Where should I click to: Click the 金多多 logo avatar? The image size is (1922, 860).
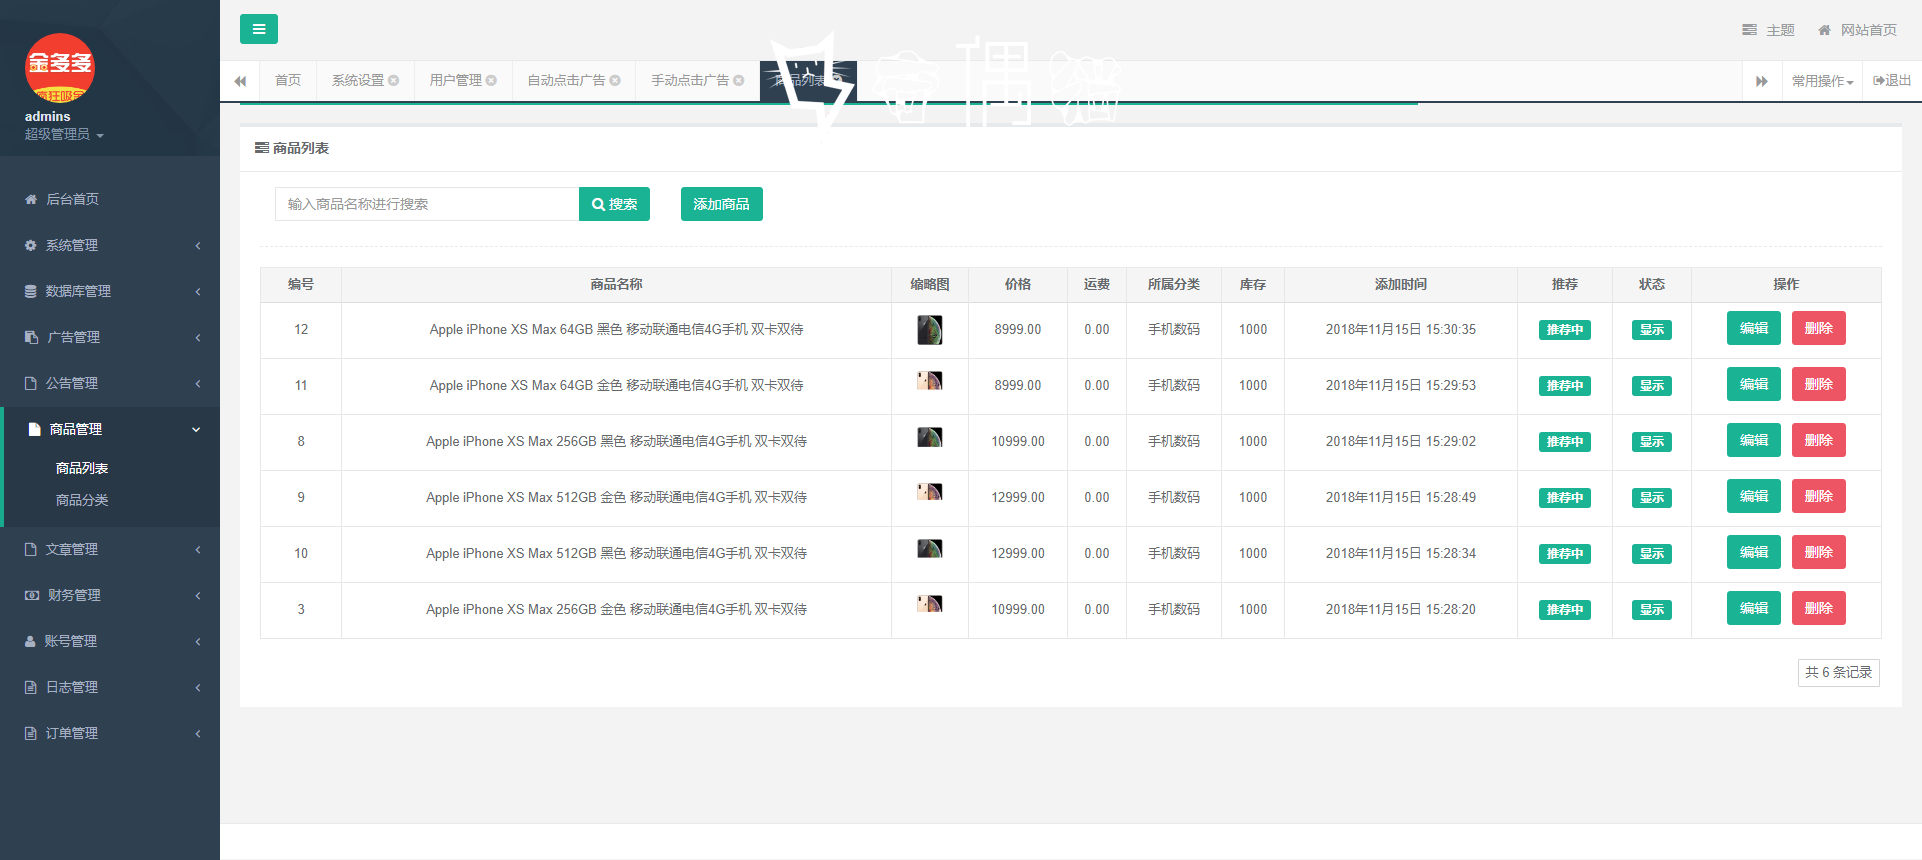pyautogui.click(x=60, y=68)
